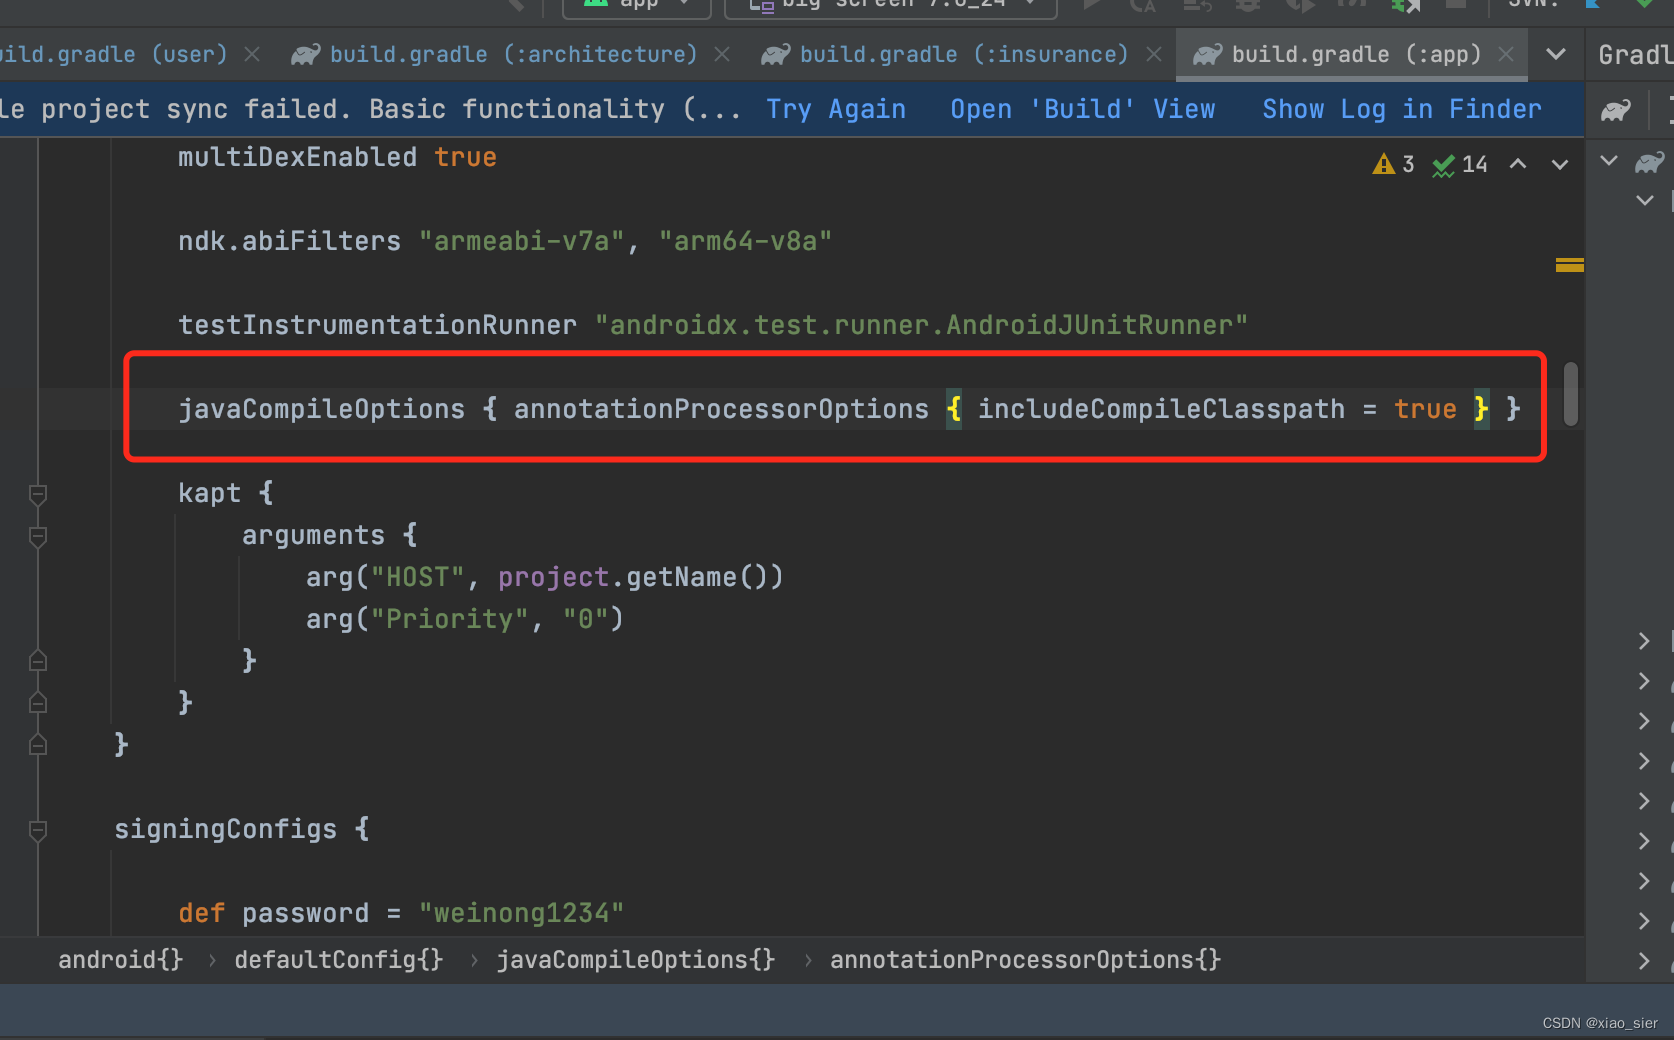Navigate to next highlighted problem with down arrow
Image resolution: width=1674 pixels, height=1040 pixels.
(1558, 163)
